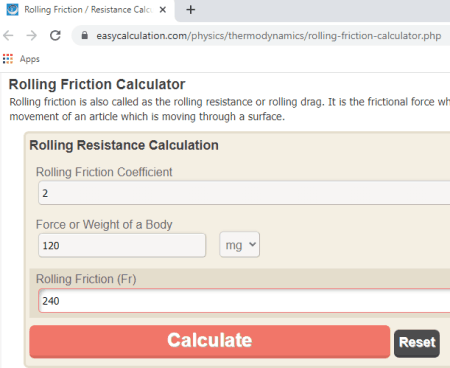This screenshot has width=450, height=368.
Task: Click the padlock site security icon
Action: (85, 35)
